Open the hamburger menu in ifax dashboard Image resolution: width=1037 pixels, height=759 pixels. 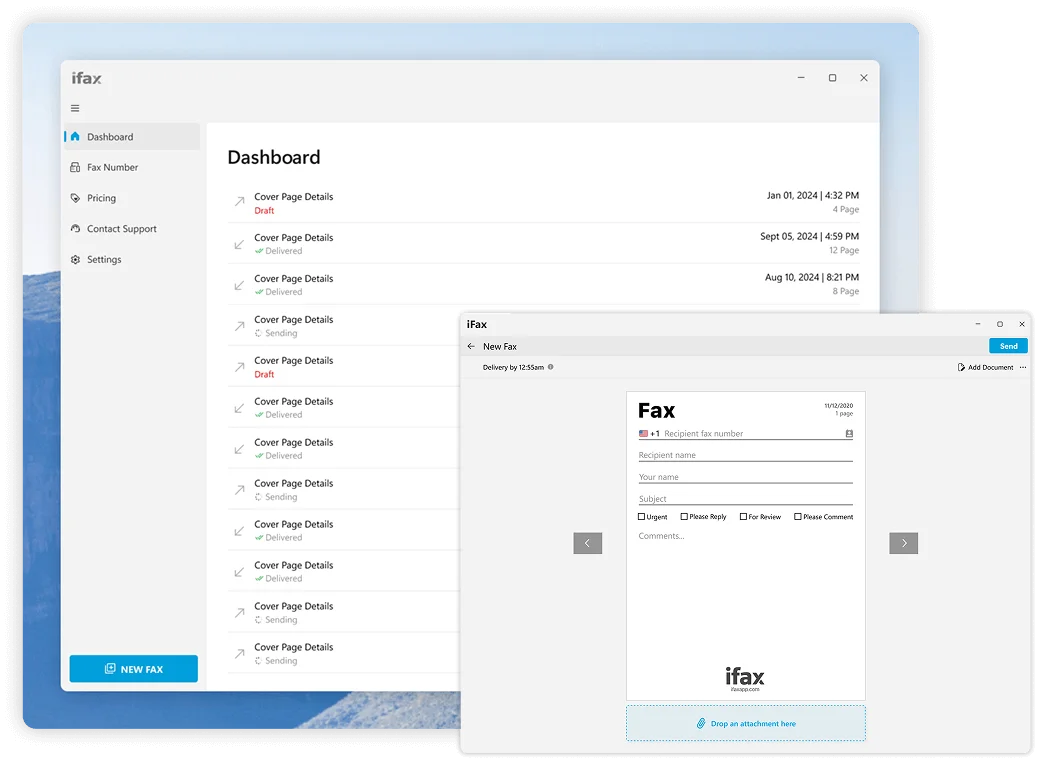click(x=75, y=108)
